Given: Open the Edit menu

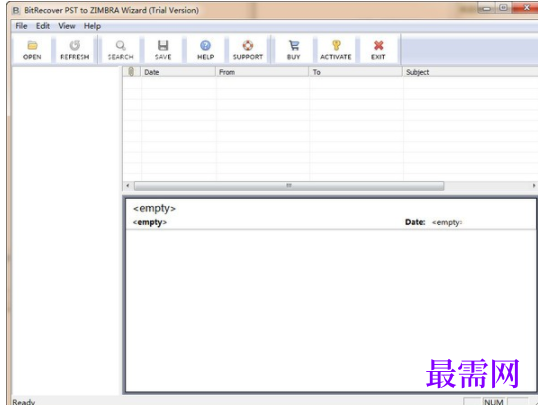Looking at the screenshot, I should (43, 26).
